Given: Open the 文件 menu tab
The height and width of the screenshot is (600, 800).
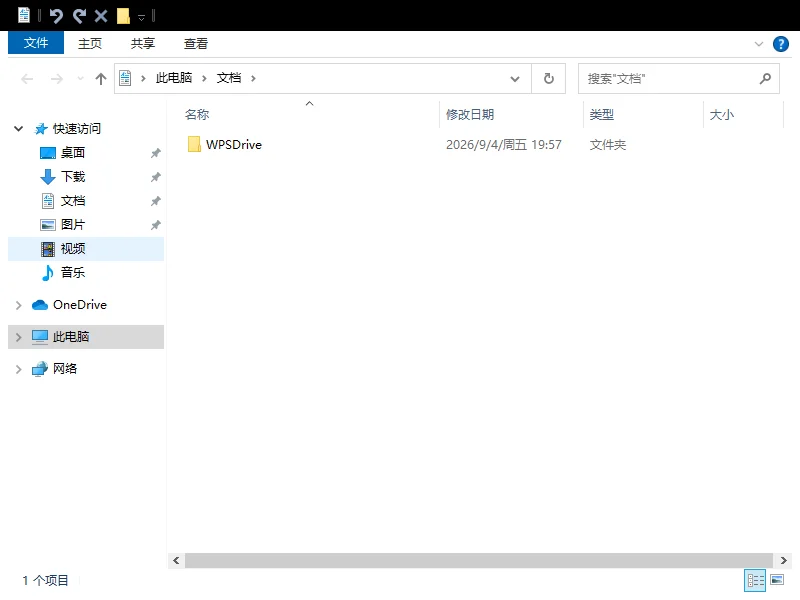Looking at the screenshot, I should click(x=36, y=43).
